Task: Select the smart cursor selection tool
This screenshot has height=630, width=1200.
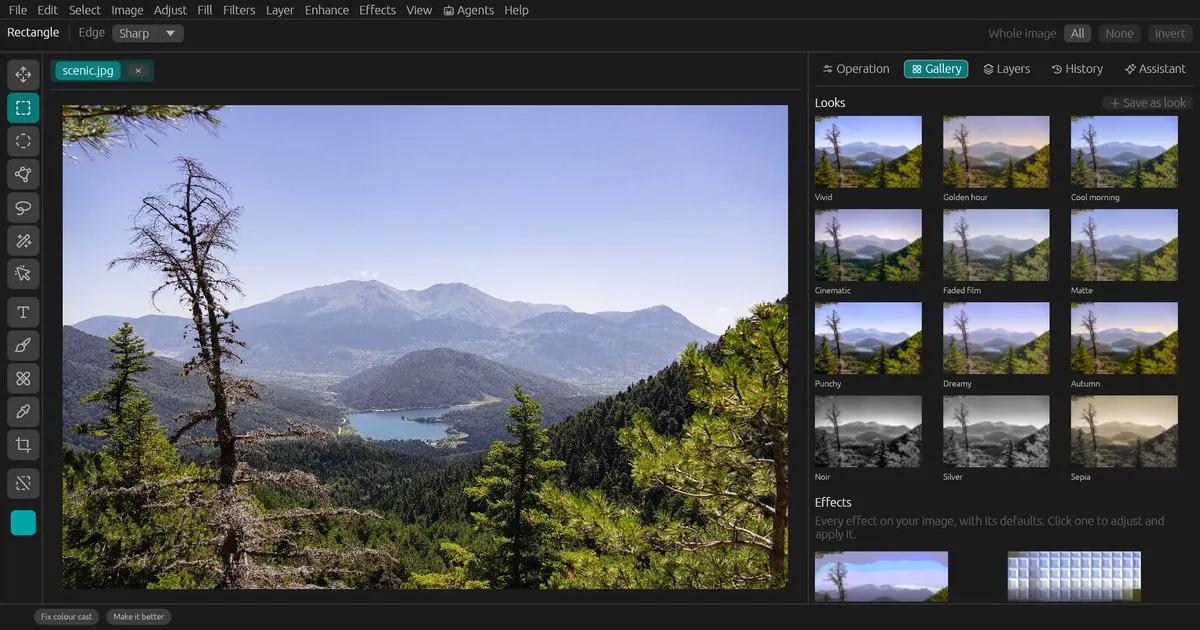Action: tap(23, 273)
